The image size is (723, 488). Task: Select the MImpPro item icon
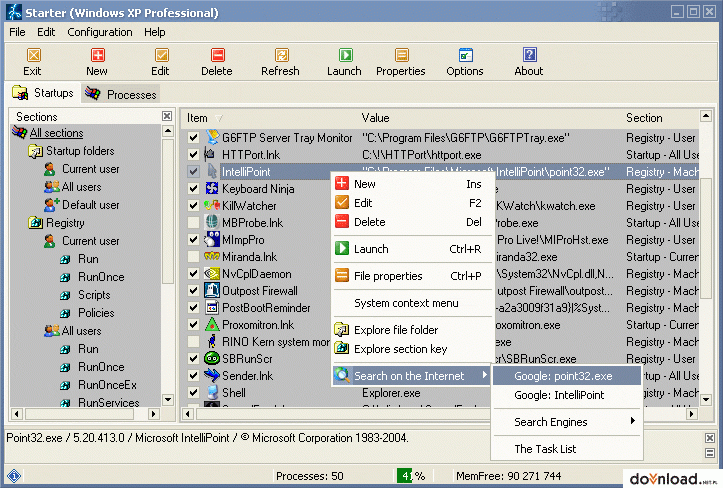click(x=212, y=239)
